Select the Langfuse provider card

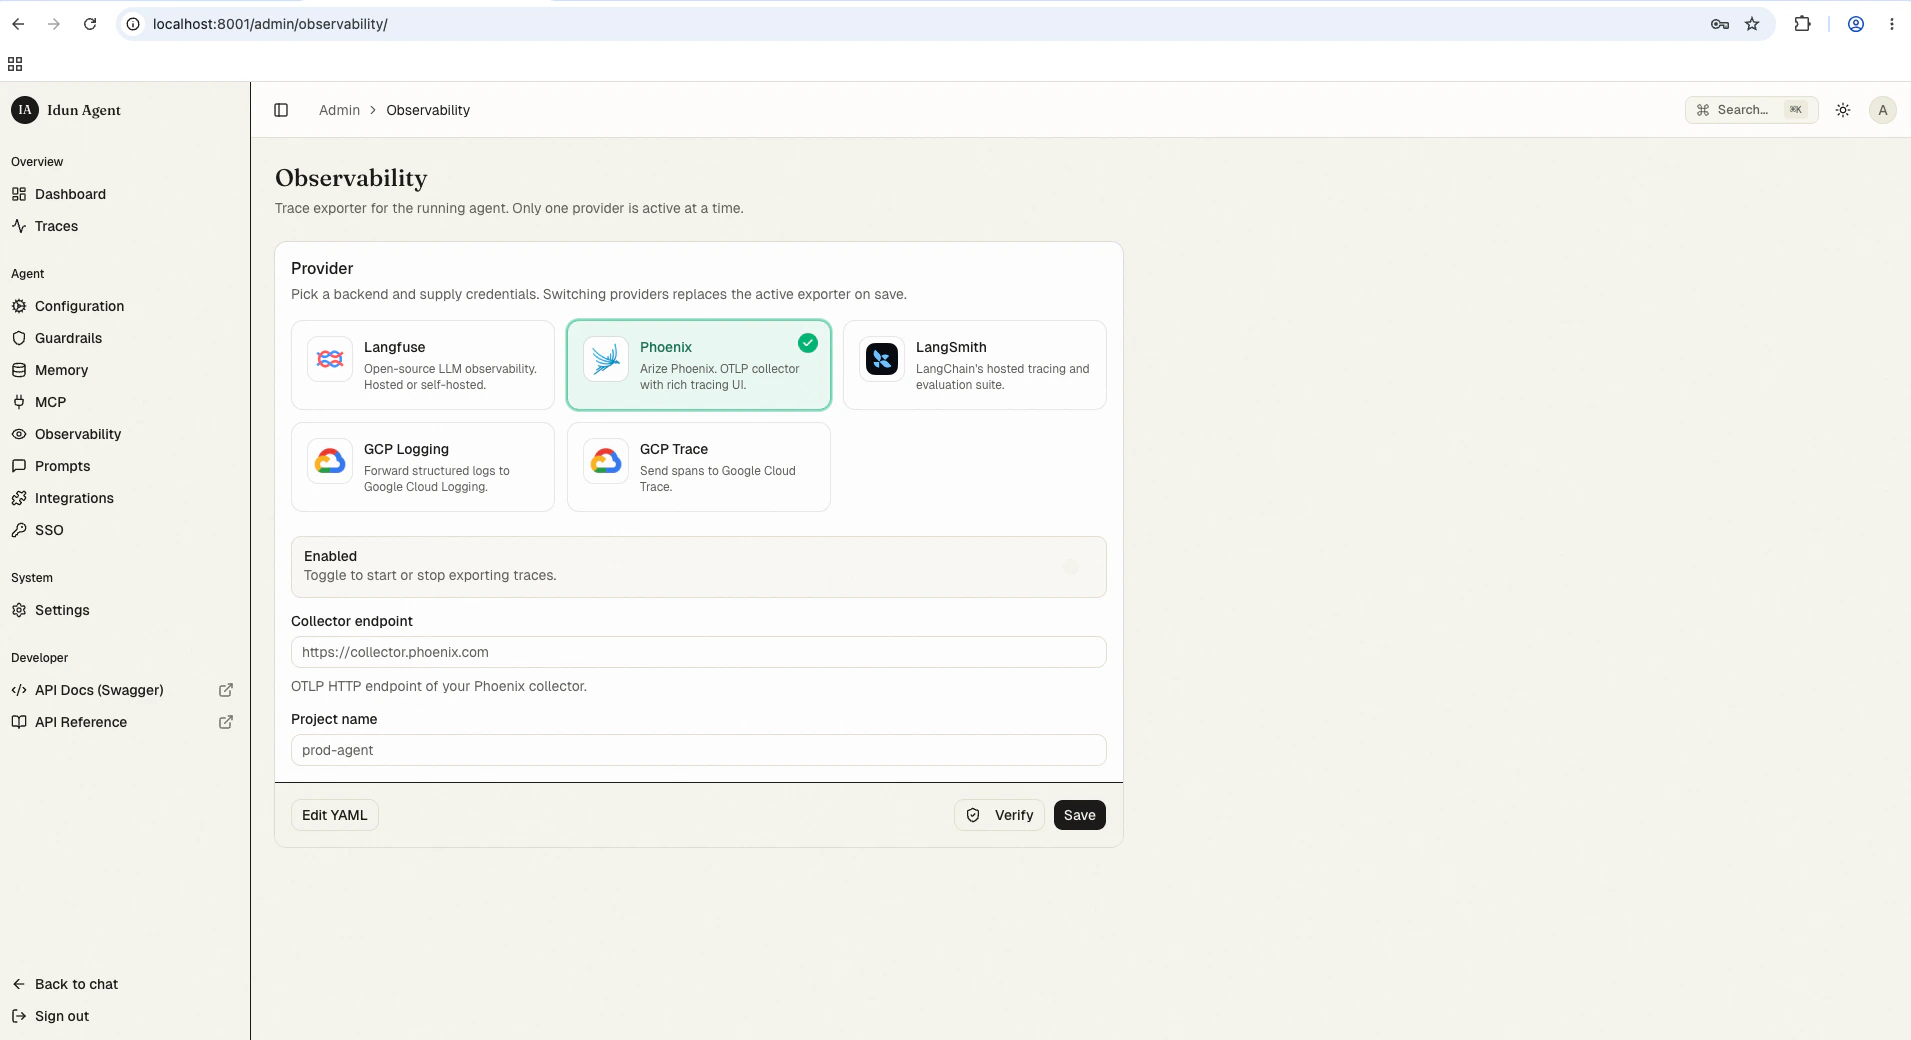point(423,365)
